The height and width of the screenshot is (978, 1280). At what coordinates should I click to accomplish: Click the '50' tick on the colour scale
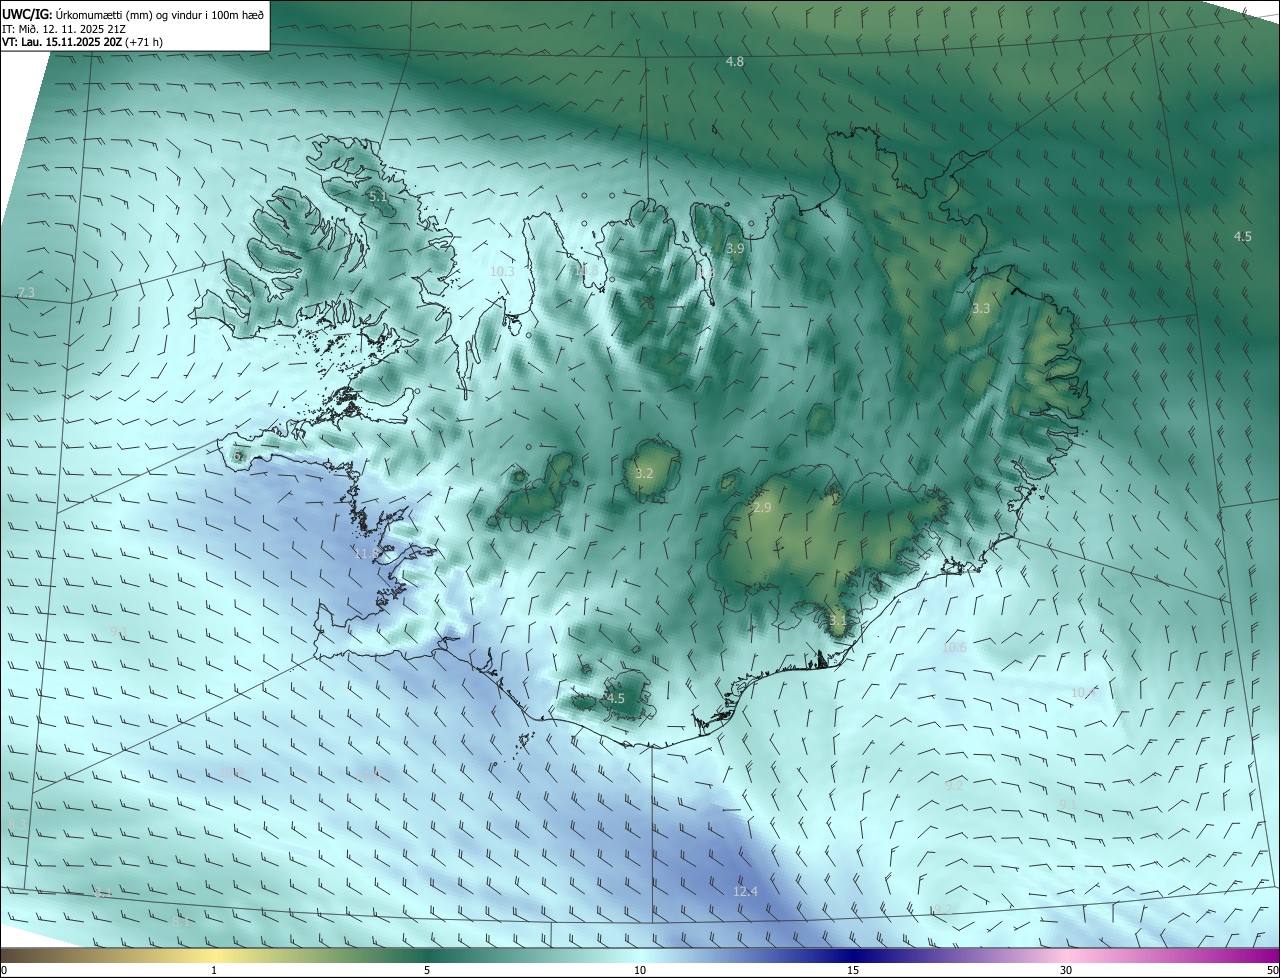pos(1272,970)
